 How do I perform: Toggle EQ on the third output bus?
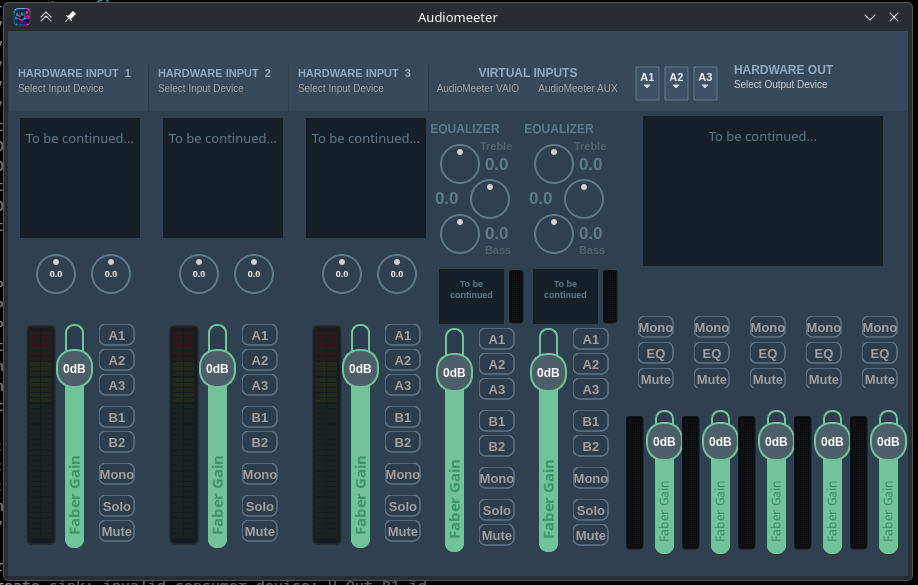pyautogui.click(x=768, y=354)
